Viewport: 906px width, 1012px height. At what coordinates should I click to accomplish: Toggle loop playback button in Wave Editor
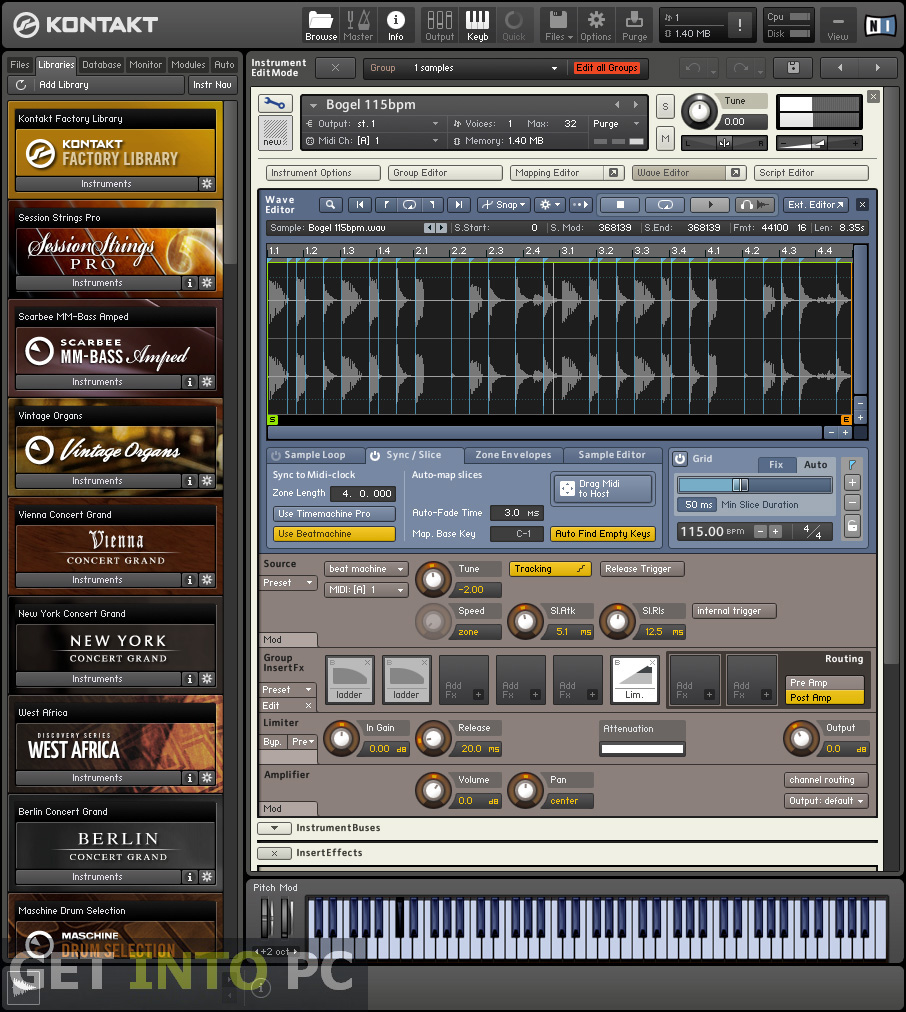point(665,205)
